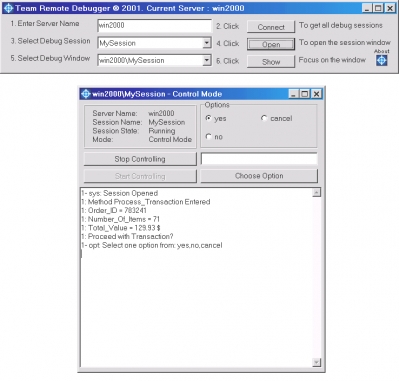400x381 pixels.
Task: Click the log scrollbar down arrow
Action: point(317,362)
